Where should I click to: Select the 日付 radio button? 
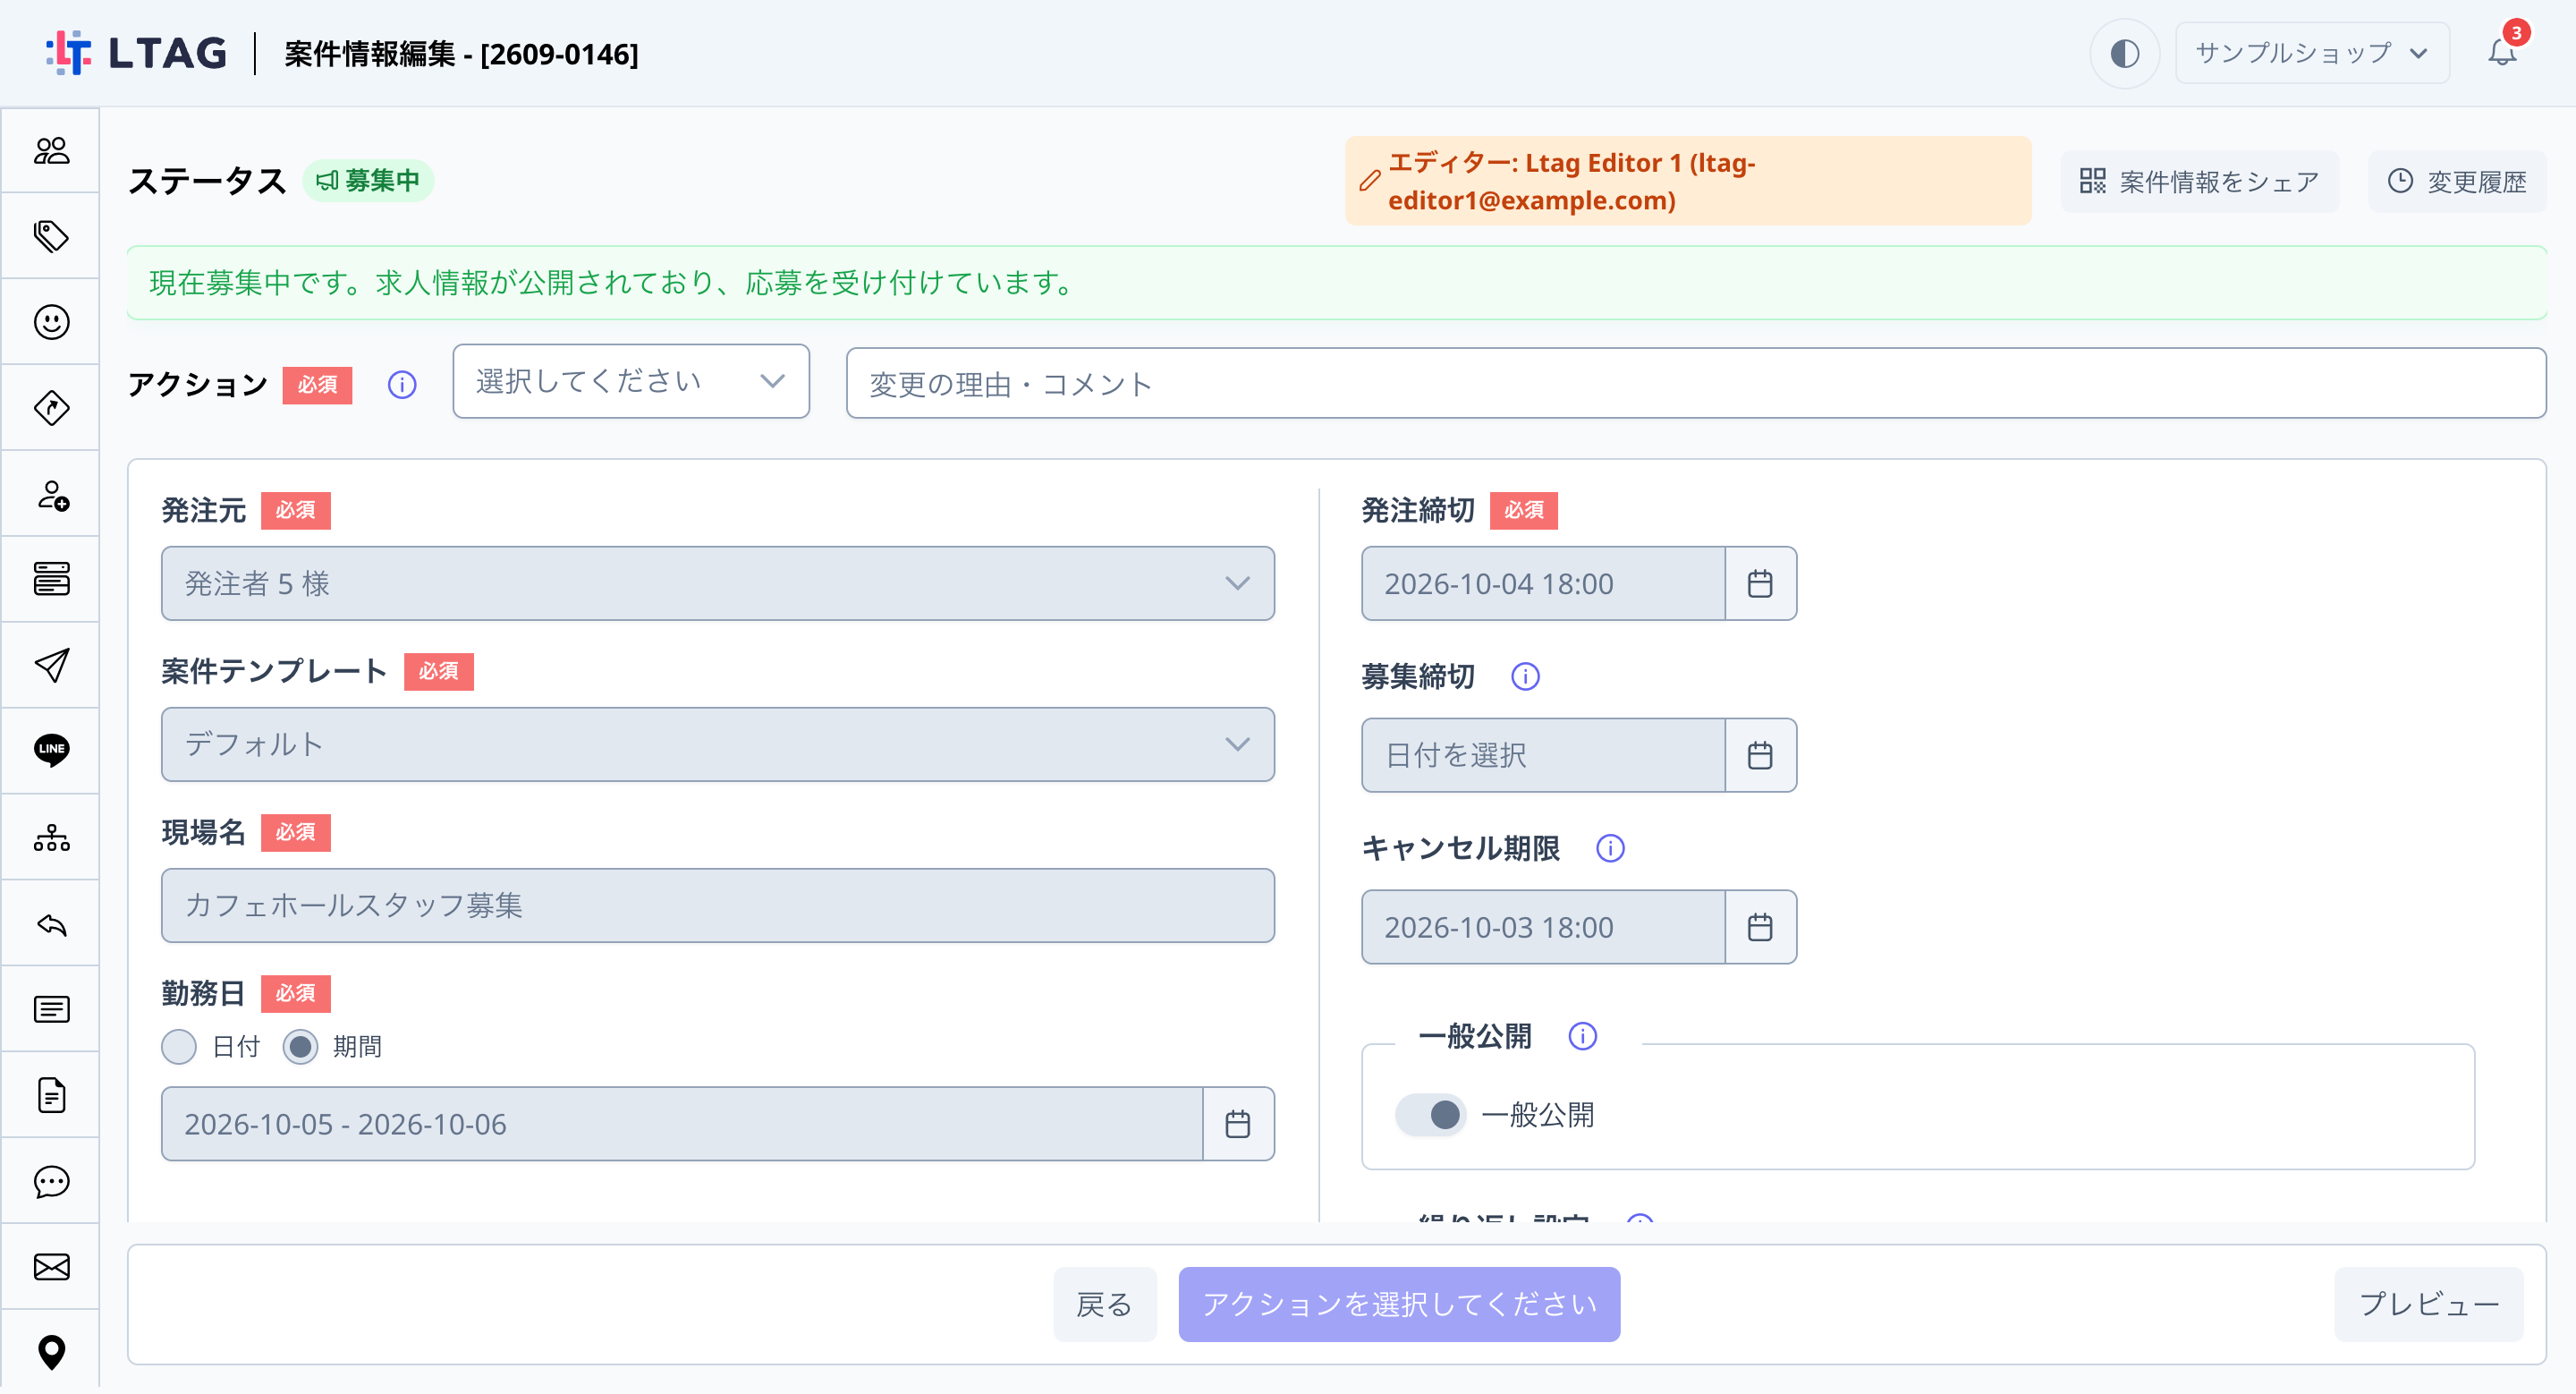coord(179,1047)
